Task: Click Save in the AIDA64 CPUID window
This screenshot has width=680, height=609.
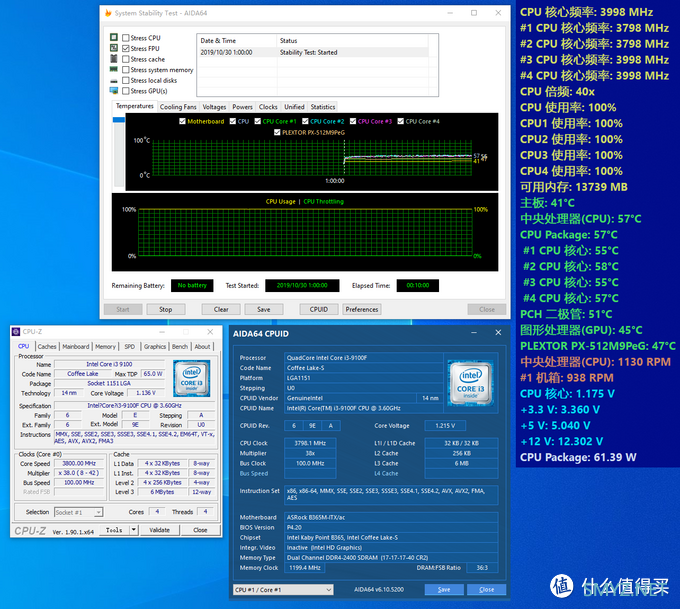Action: pos(444,589)
